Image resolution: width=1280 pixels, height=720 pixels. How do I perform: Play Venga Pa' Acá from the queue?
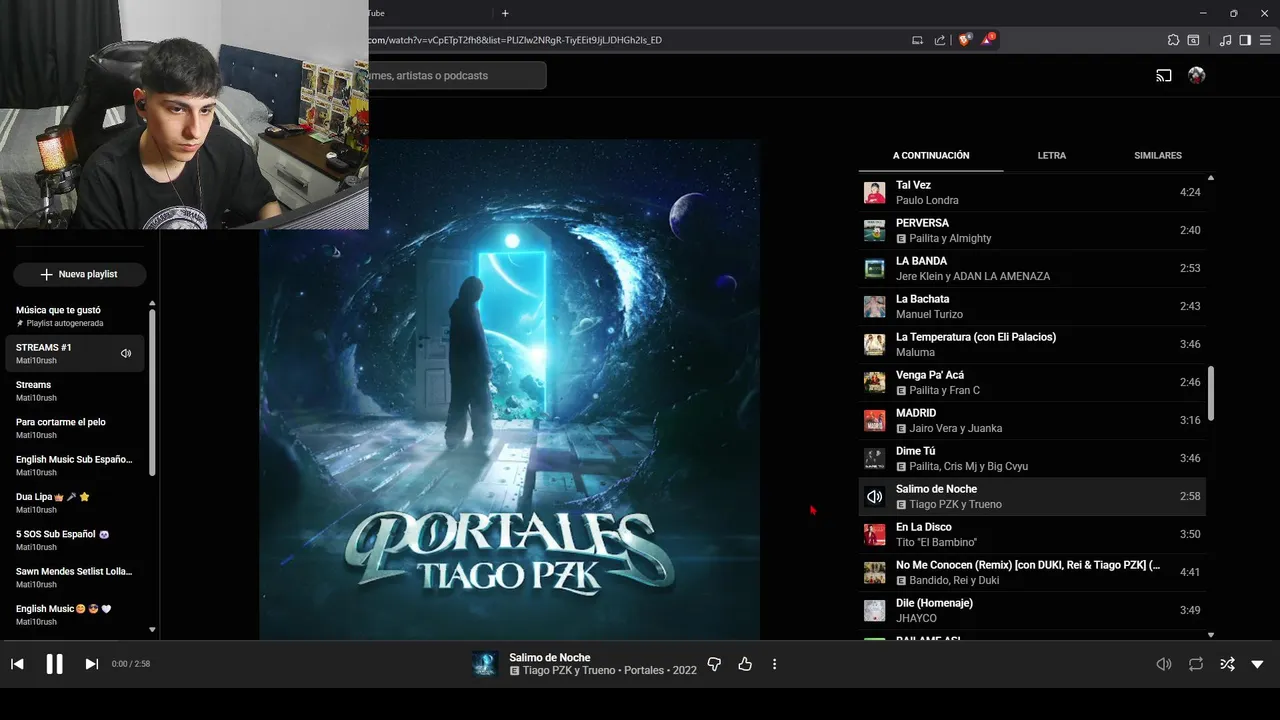pyautogui.click(x=1032, y=382)
